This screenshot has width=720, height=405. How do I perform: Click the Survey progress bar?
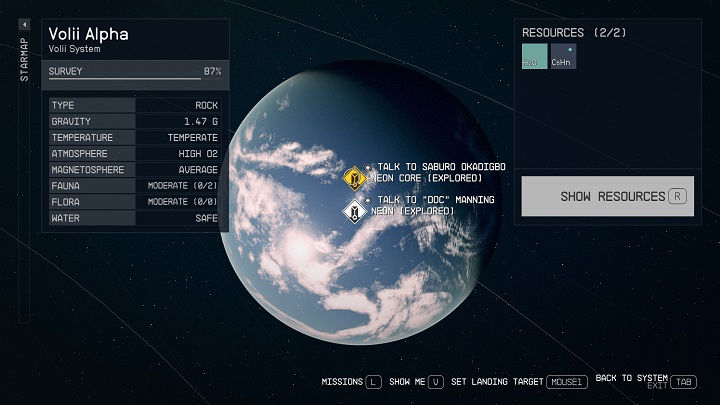click(125, 78)
